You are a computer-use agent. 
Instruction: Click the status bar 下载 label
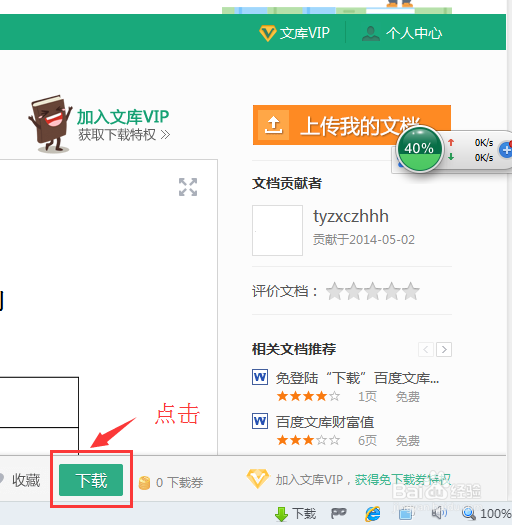pos(304,513)
